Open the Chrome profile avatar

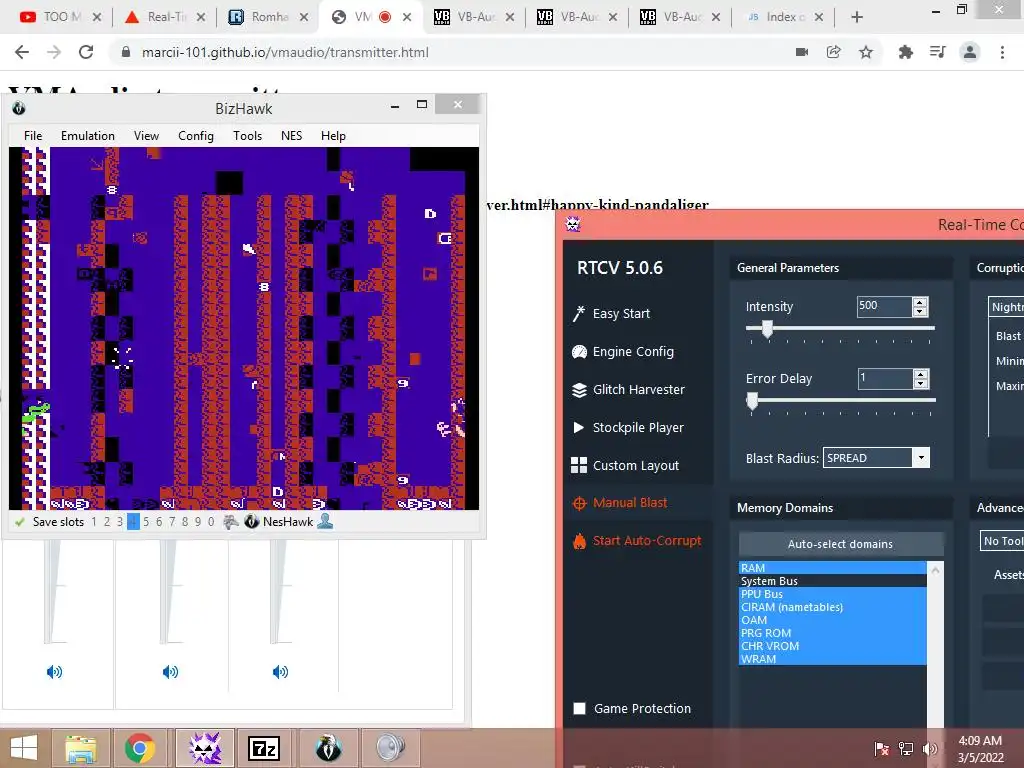tap(970, 52)
